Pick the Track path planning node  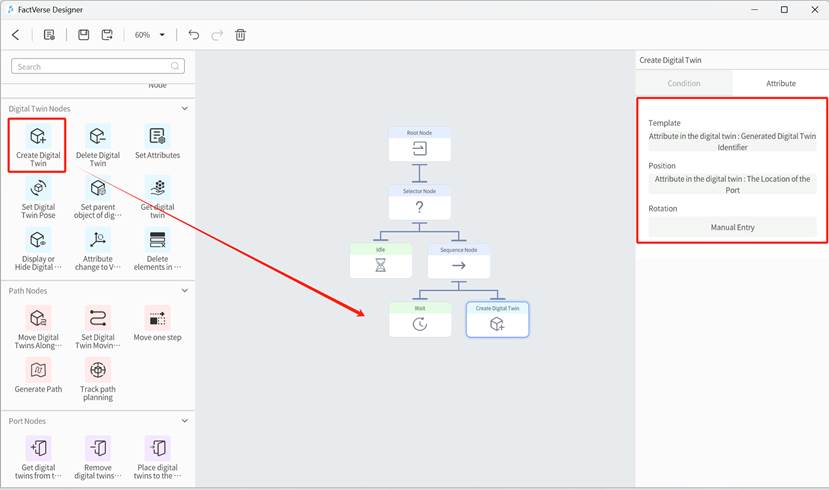98,371
